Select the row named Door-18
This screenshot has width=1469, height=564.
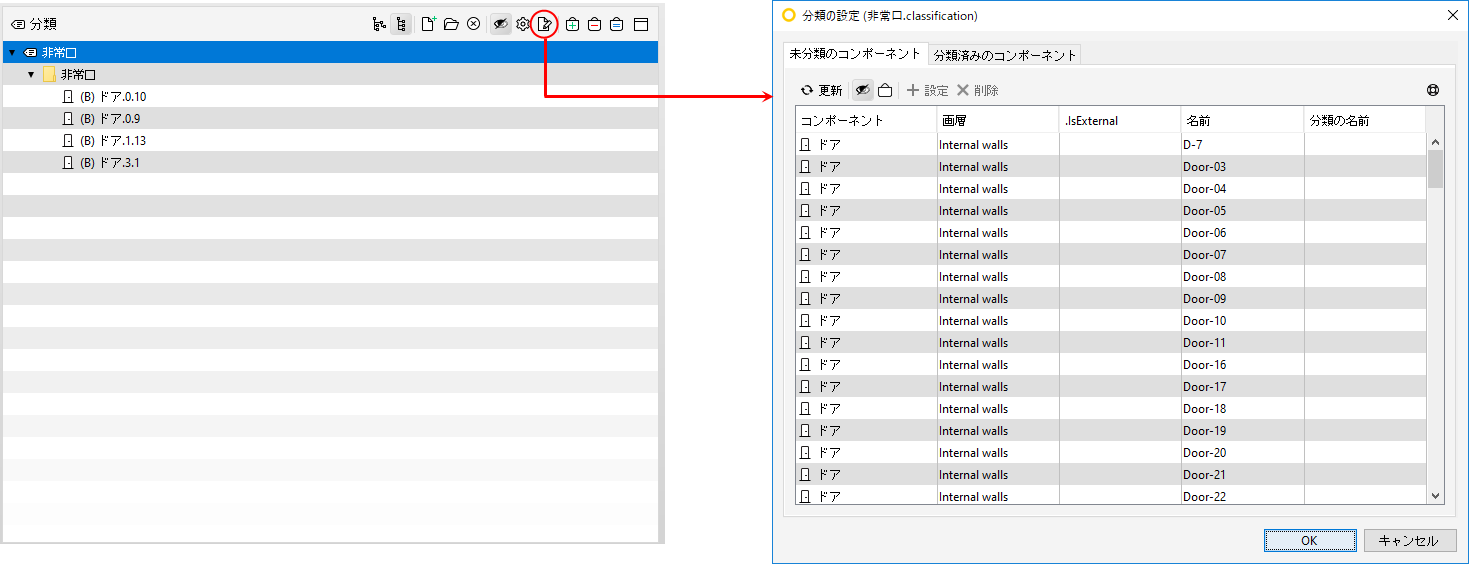click(x=1111, y=409)
